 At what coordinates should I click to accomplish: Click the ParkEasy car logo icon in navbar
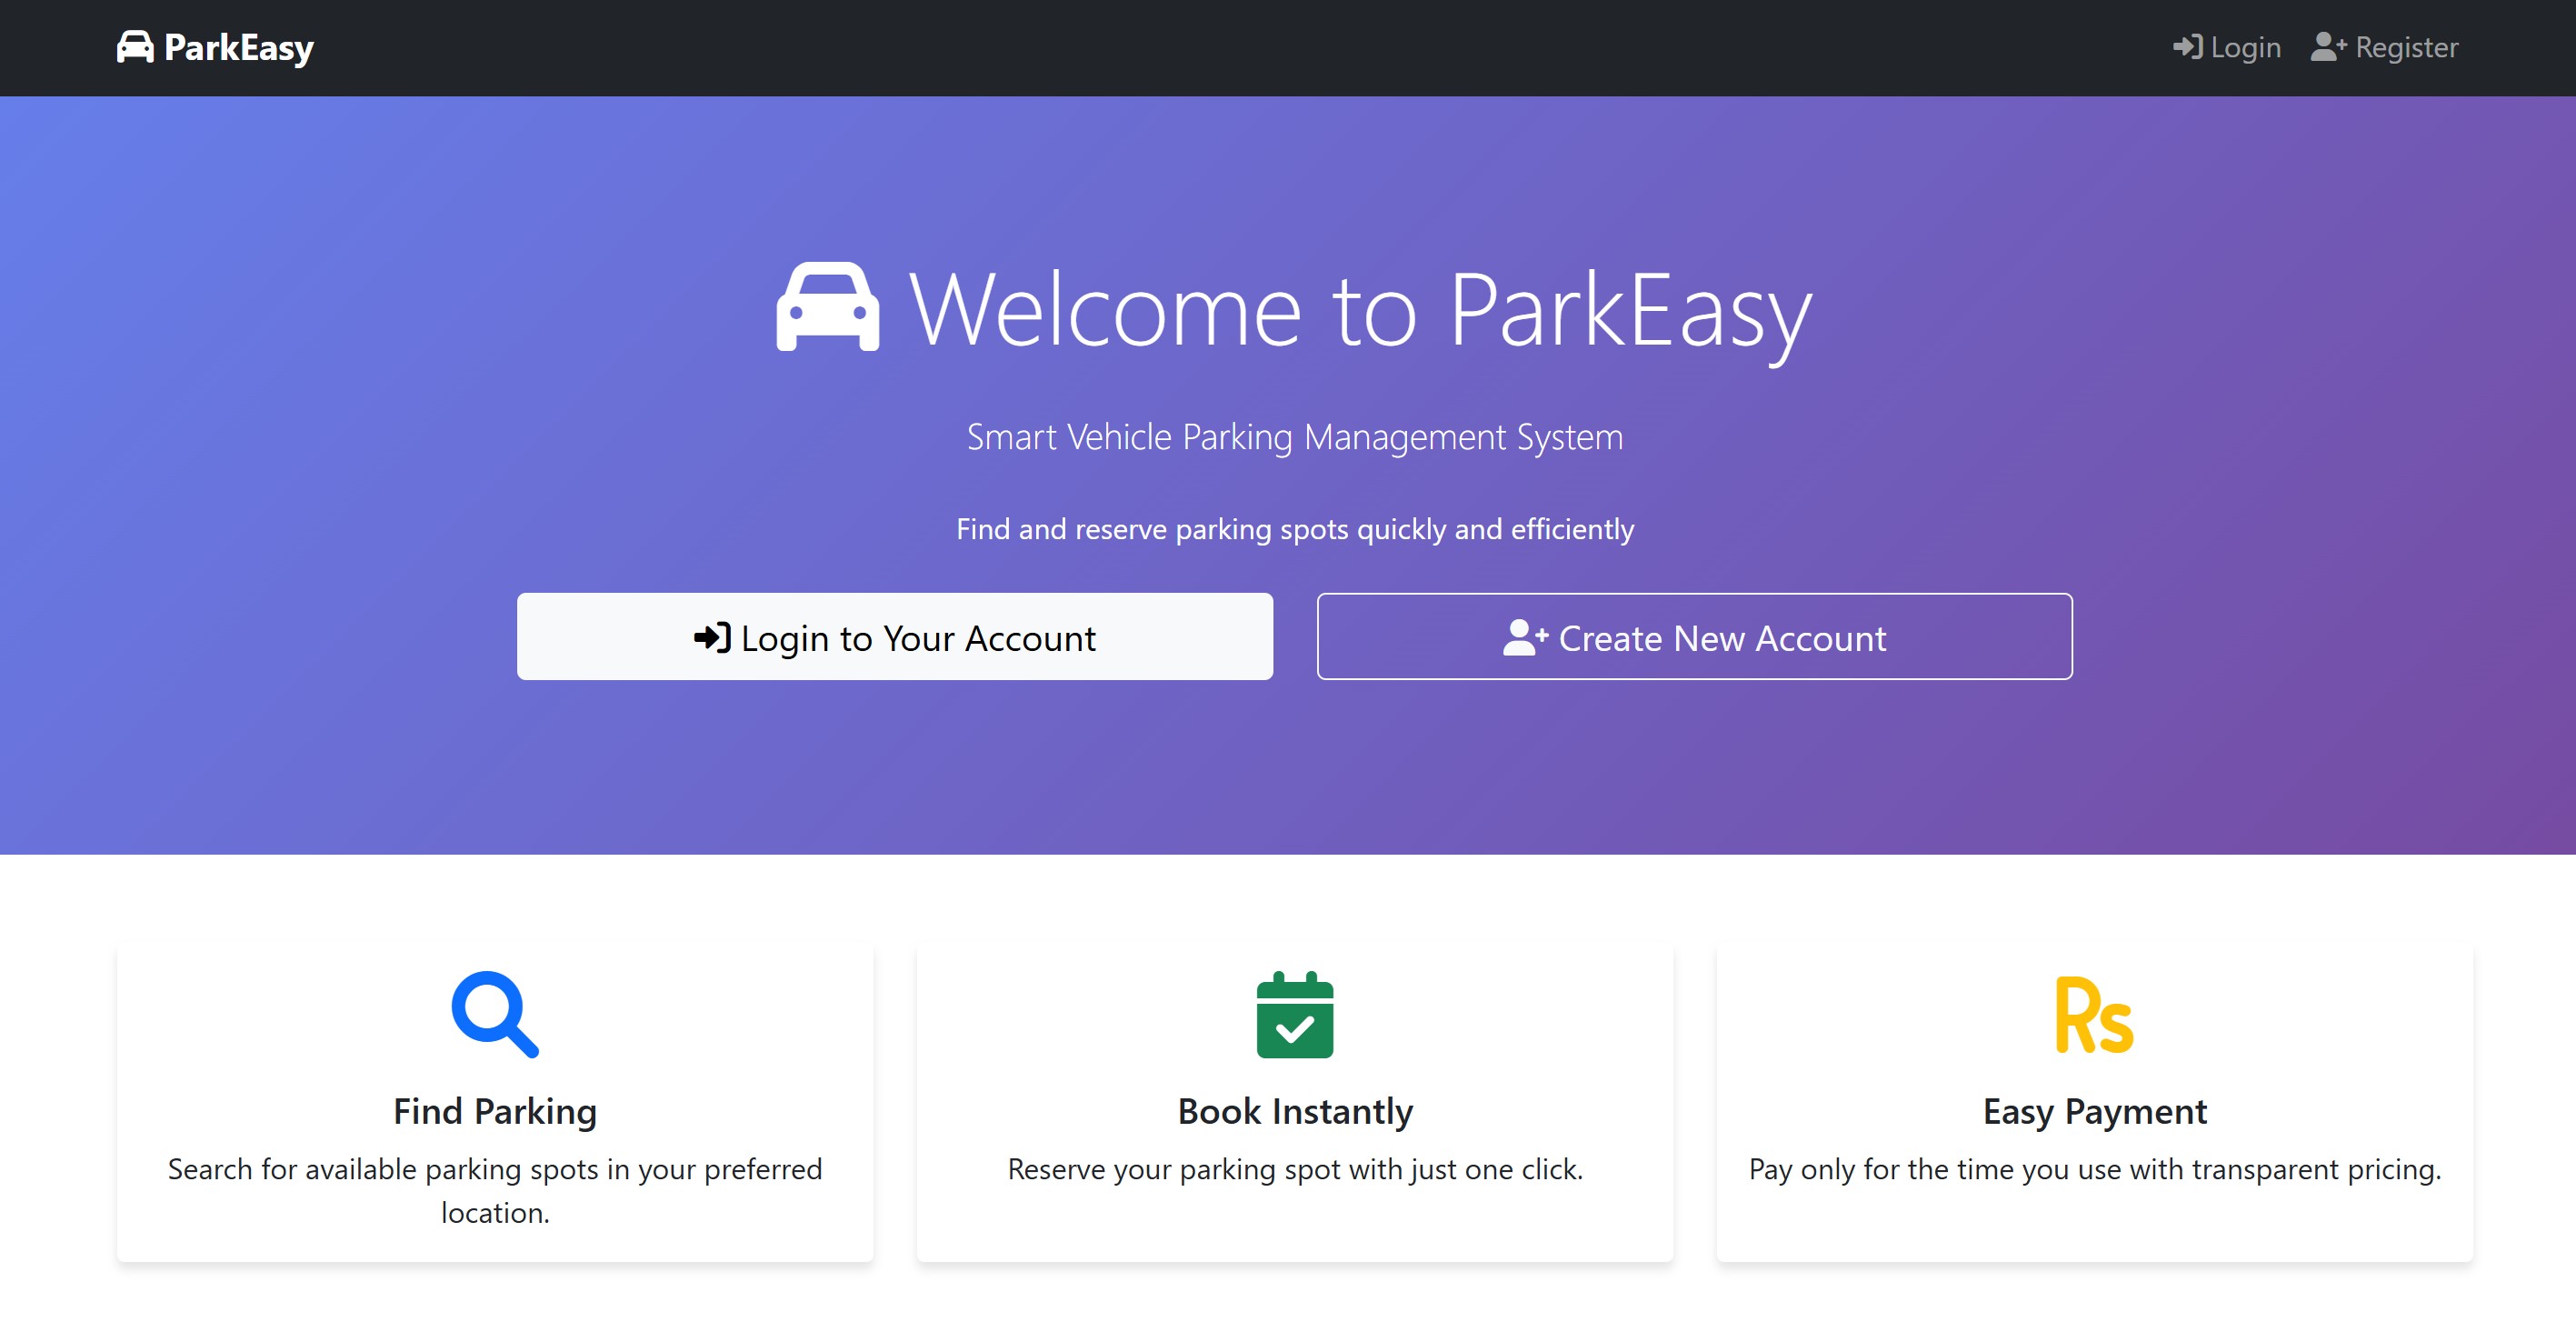pos(135,47)
